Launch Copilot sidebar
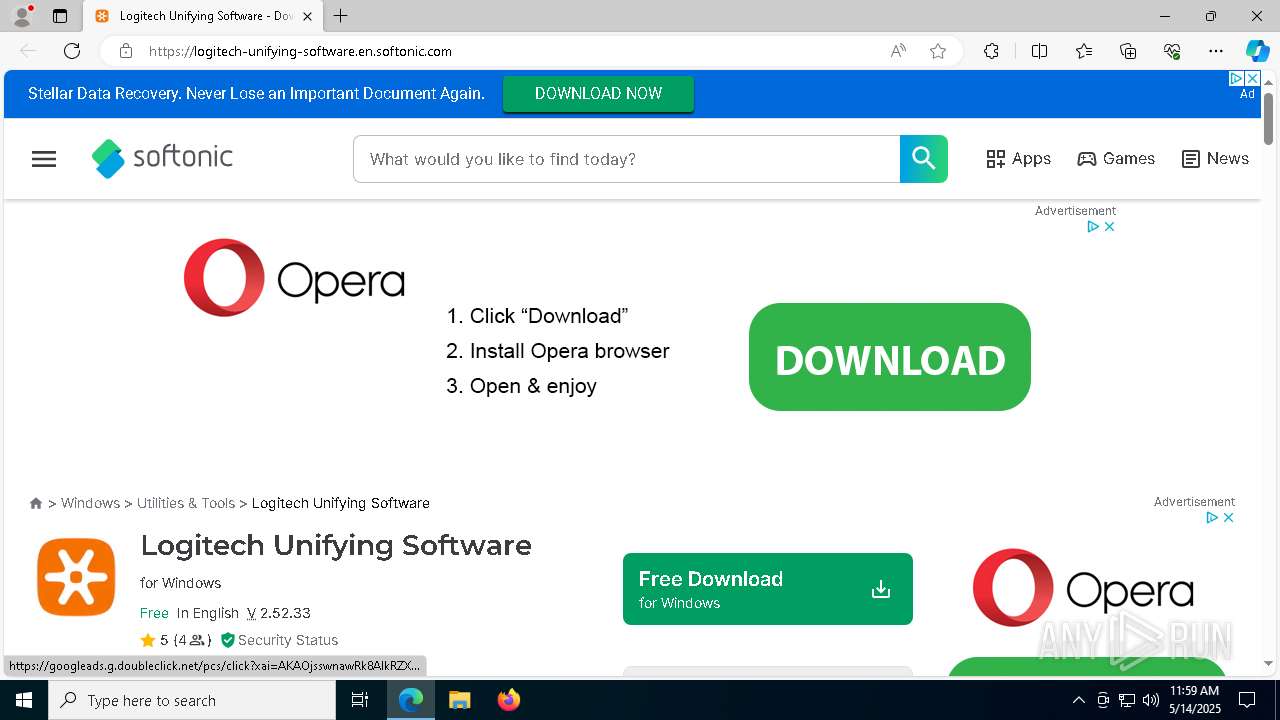1280x720 pixels. [x=1257, y=51]
